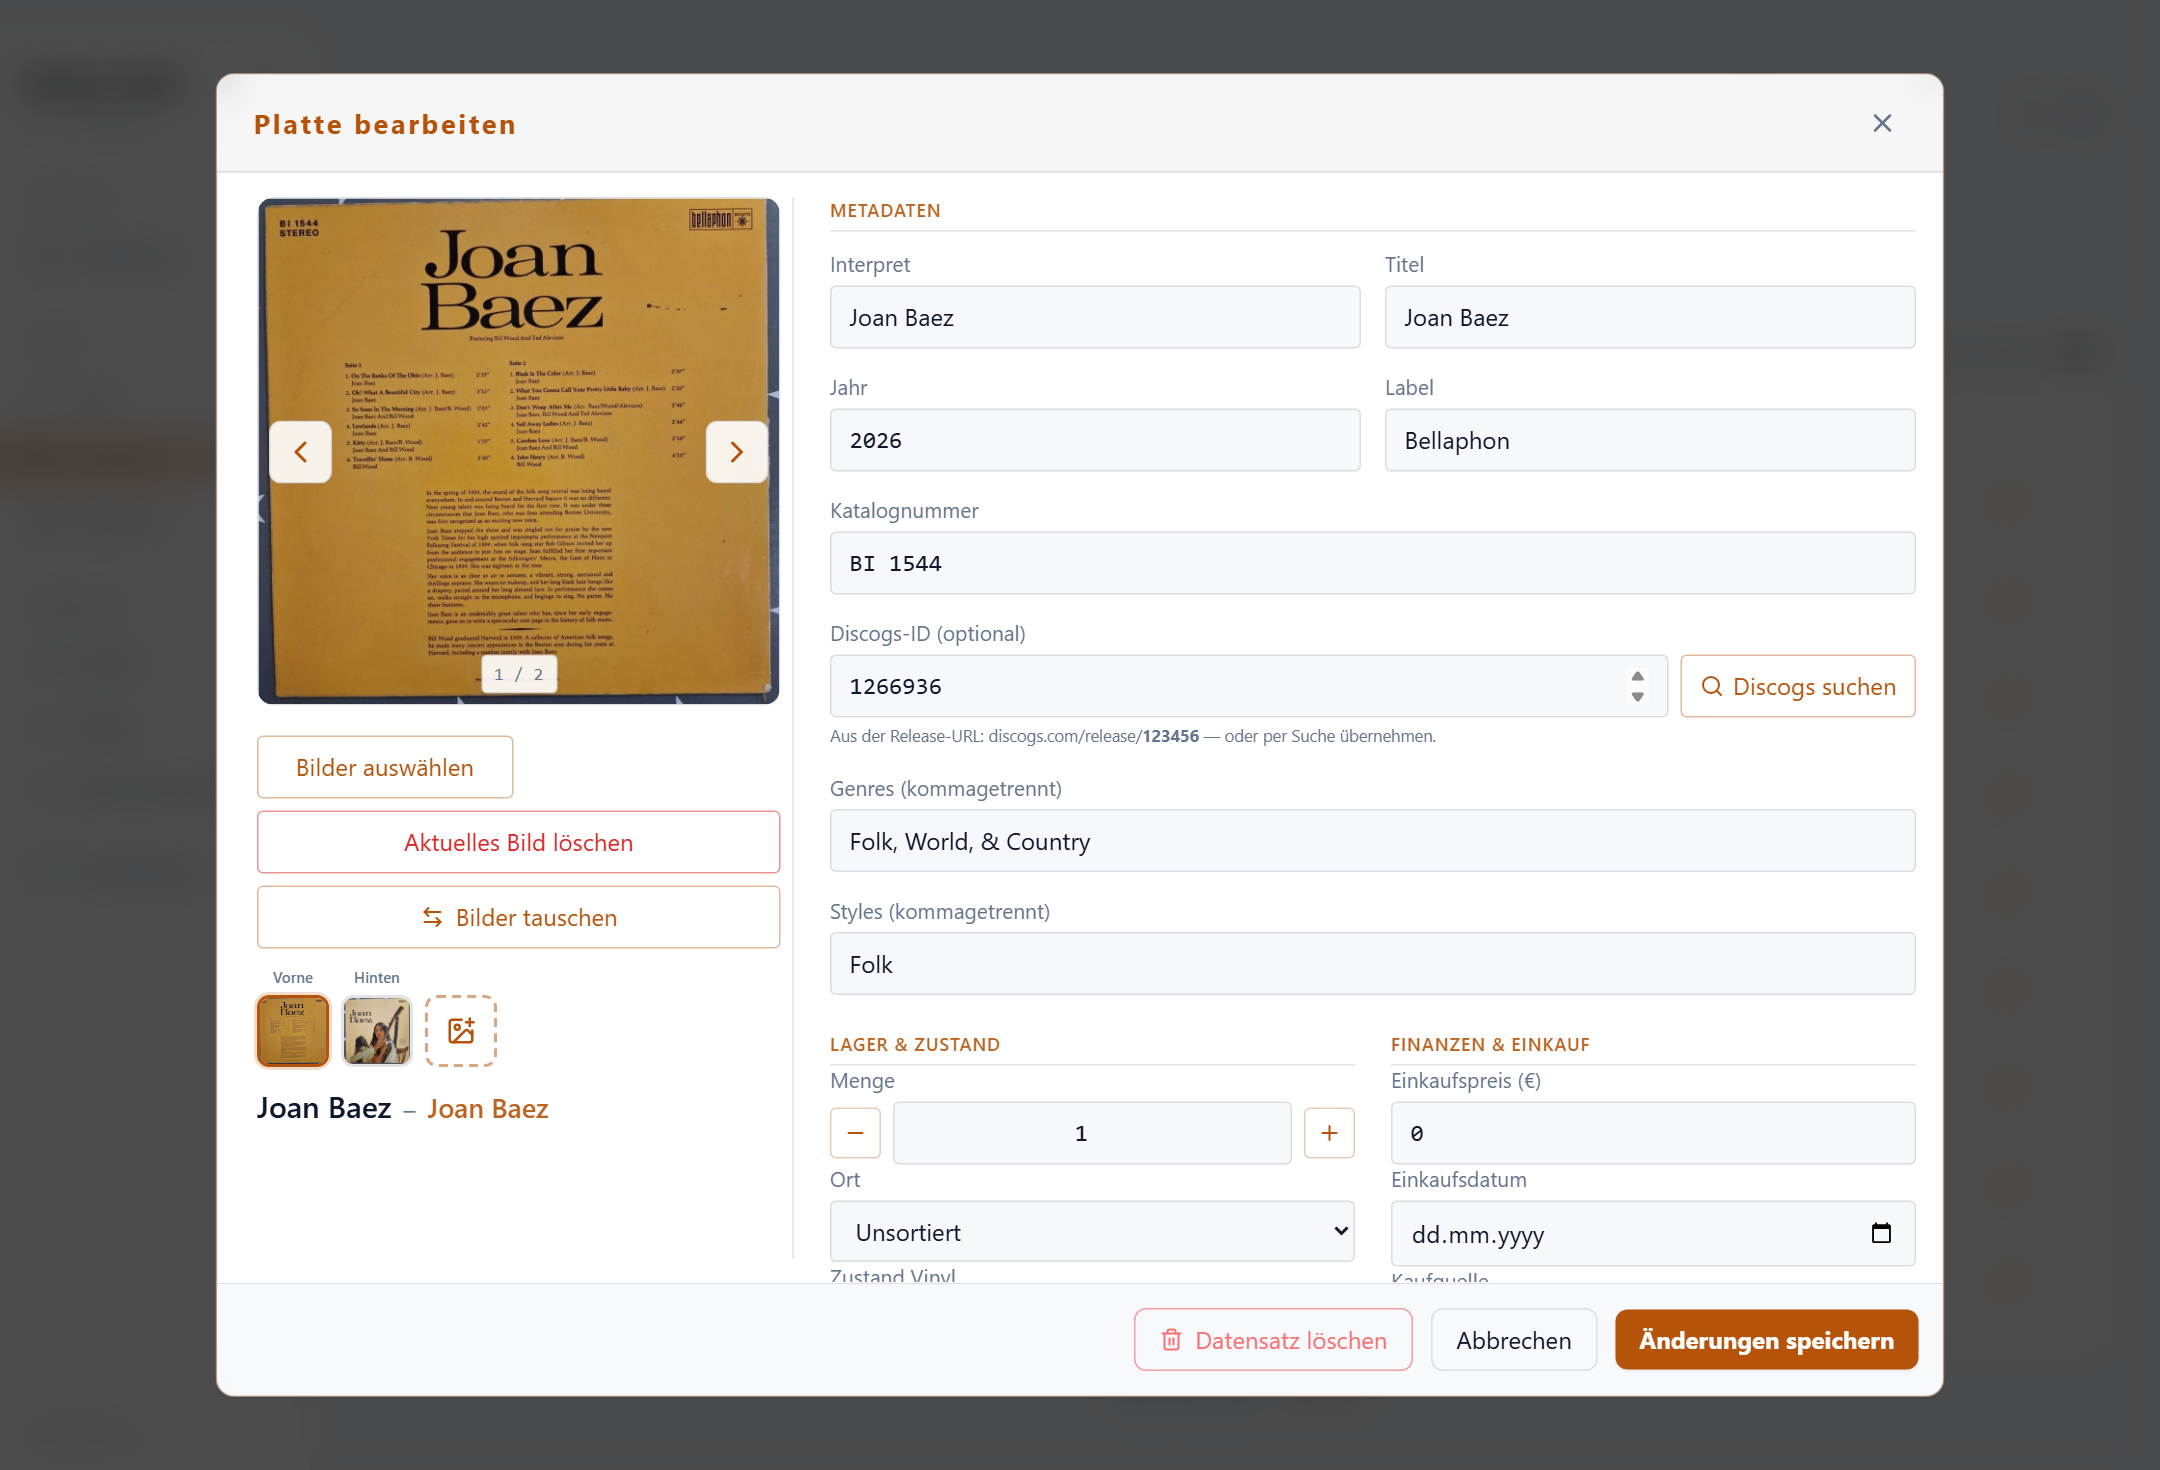This screenshot has width=2160, height=1470.
Task: Click the Einkaufsdatum date field
Action: [x=1653, y=1234]
